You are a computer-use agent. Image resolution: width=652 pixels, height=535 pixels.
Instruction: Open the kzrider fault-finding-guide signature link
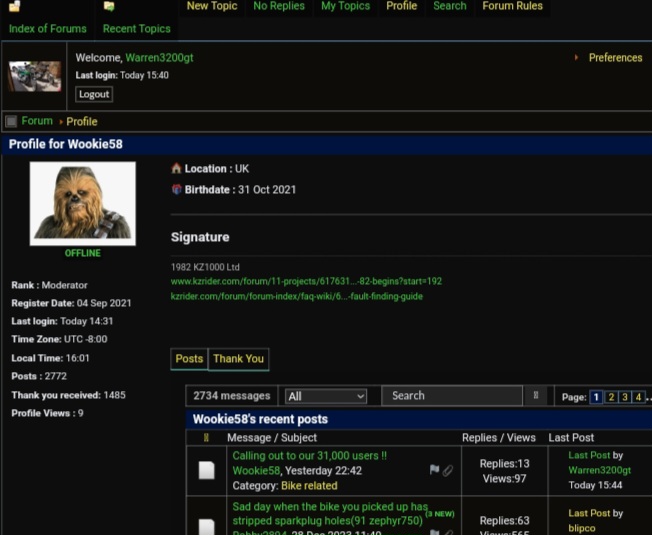point(296,296)
